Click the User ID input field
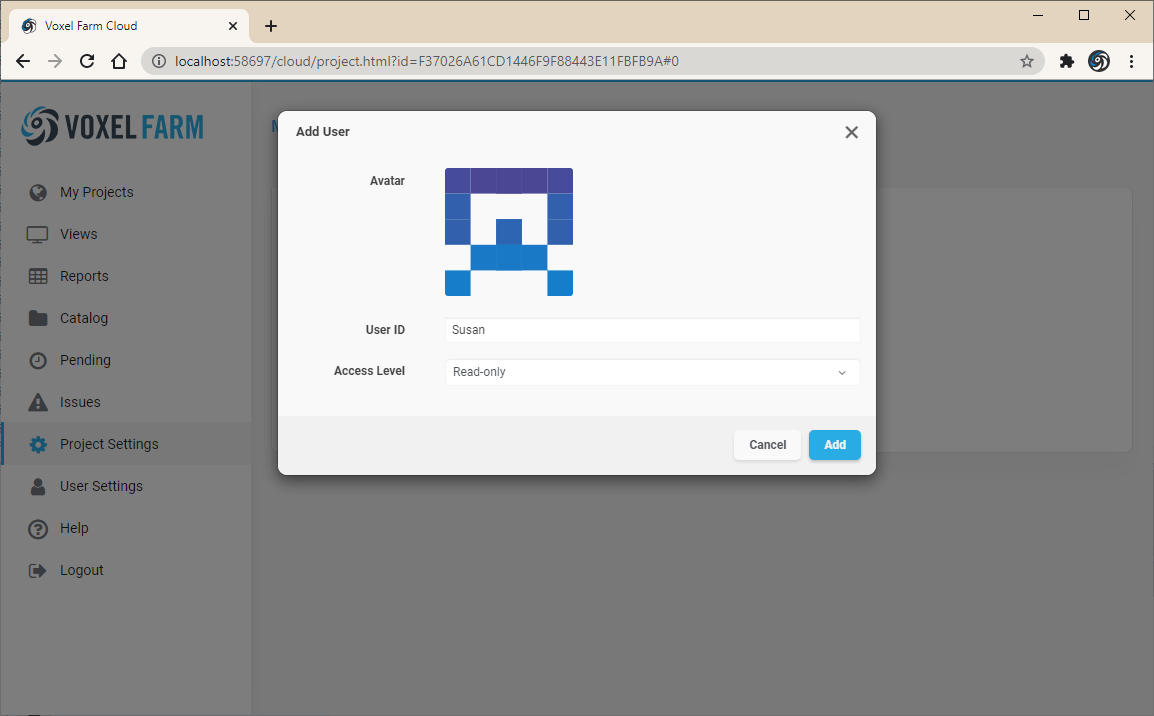 coord(652,330)
